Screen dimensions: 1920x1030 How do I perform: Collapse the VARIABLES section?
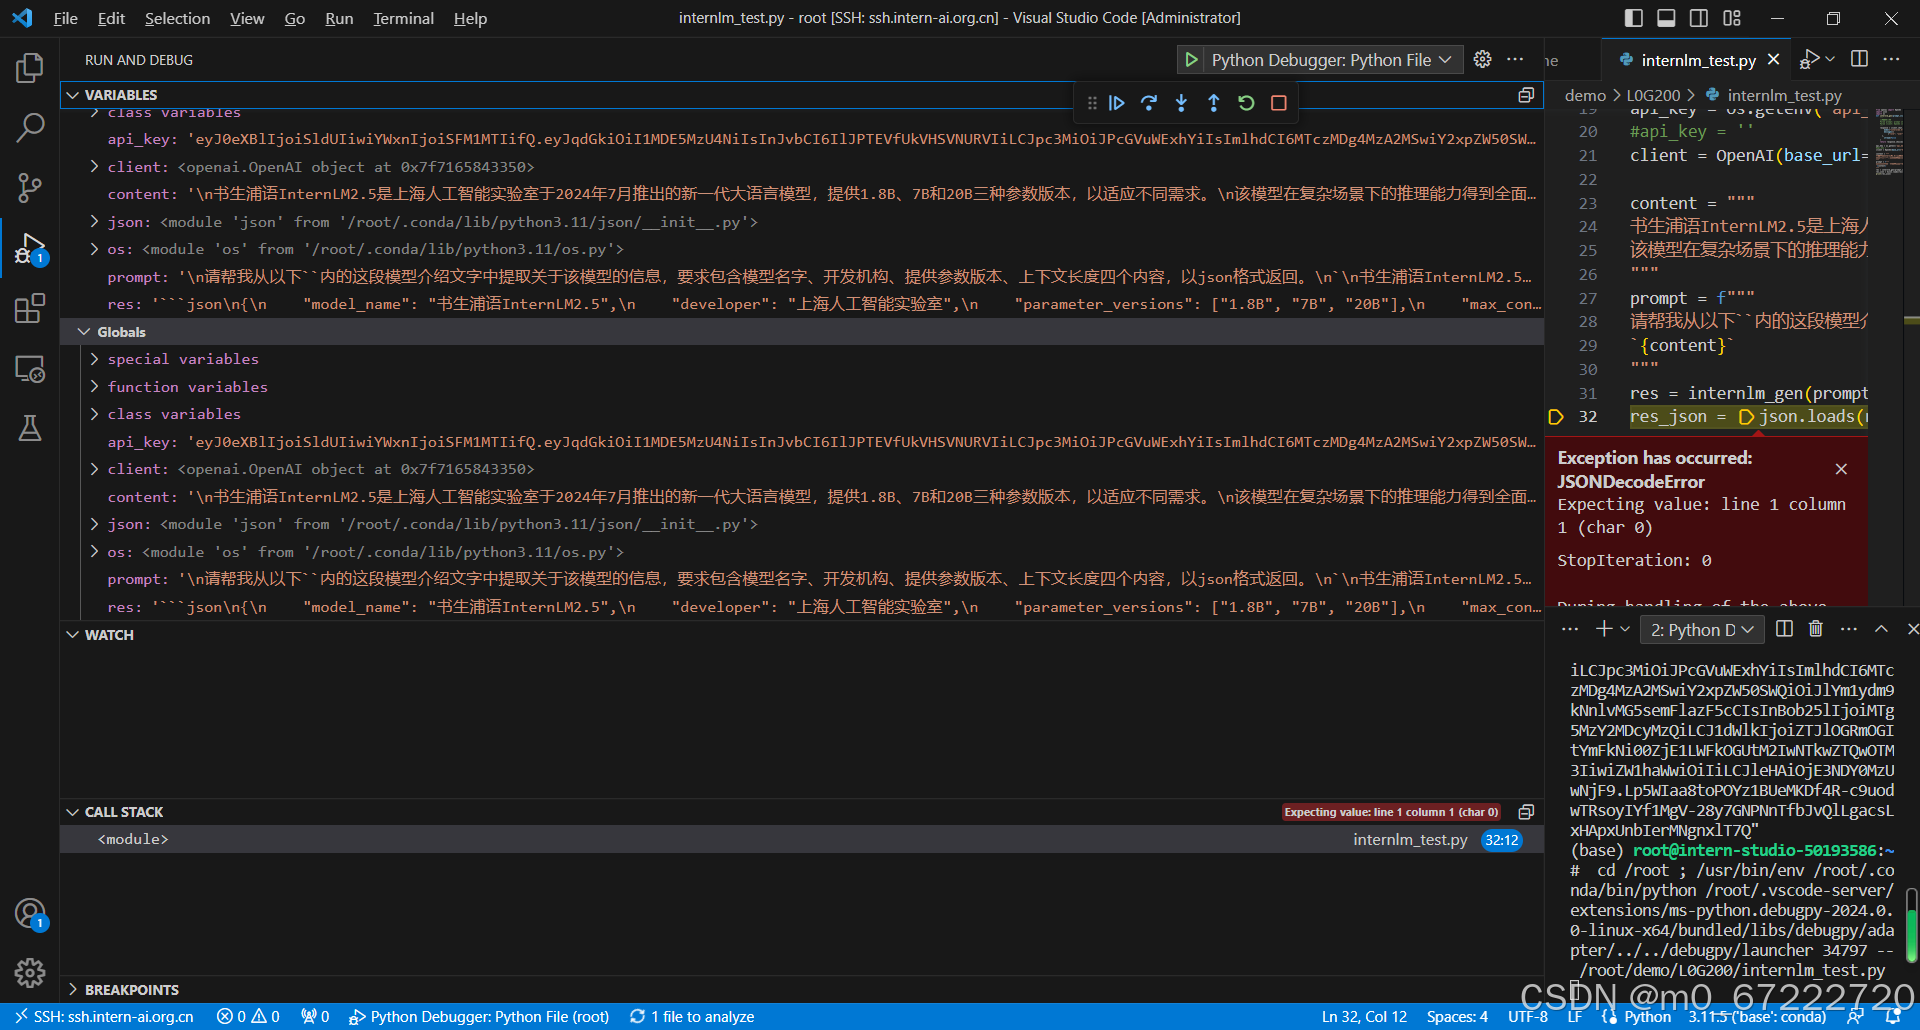pos(72,95)
